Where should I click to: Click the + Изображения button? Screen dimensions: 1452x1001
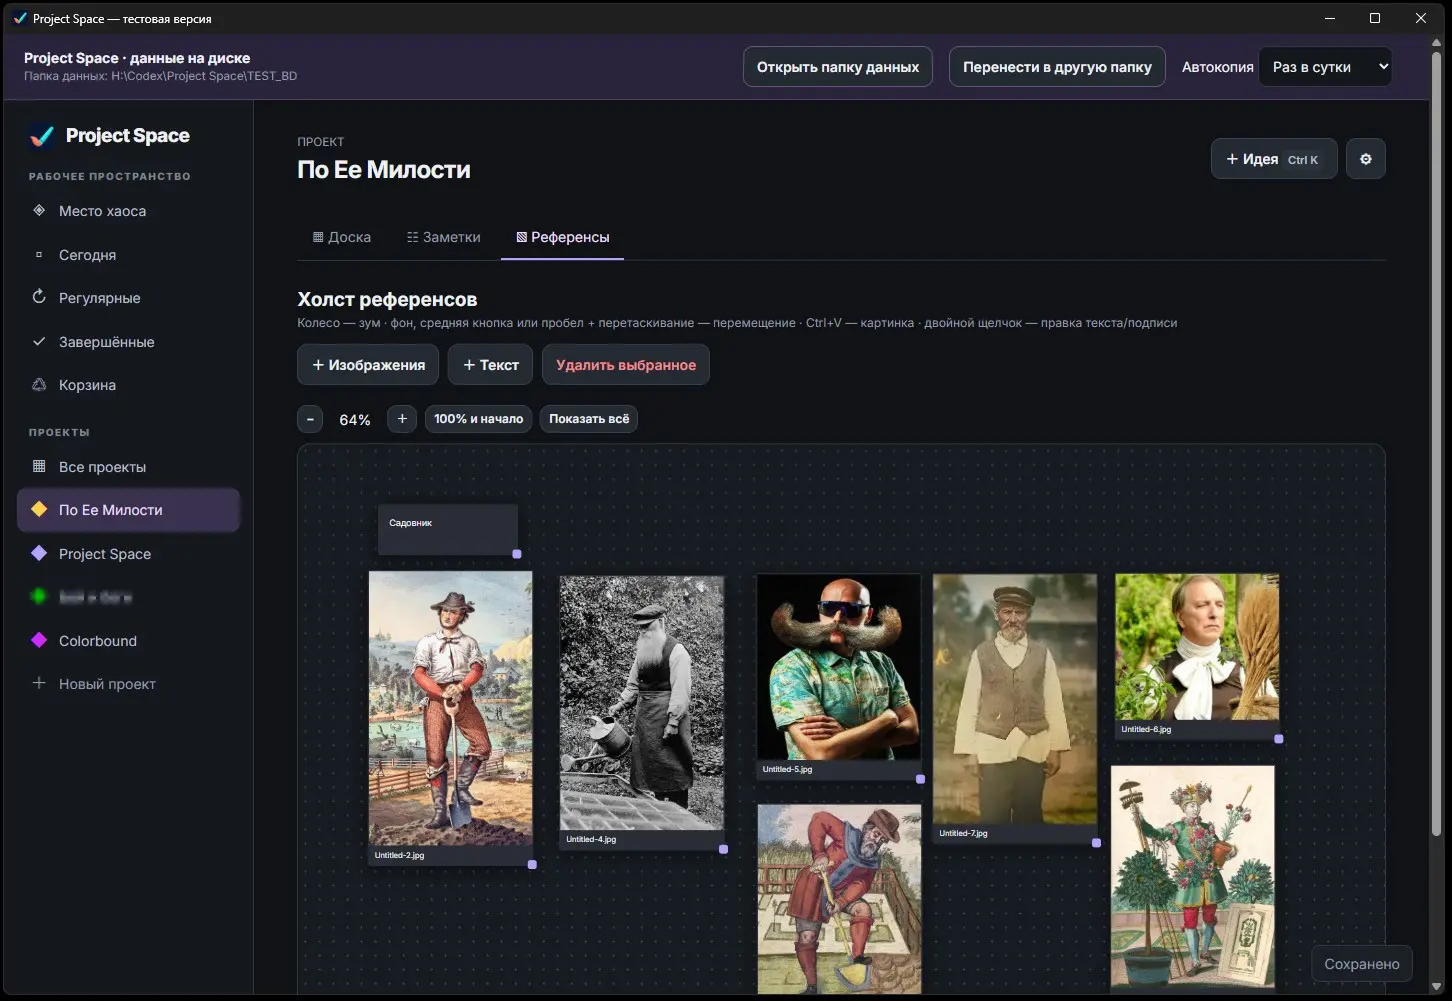368,365
